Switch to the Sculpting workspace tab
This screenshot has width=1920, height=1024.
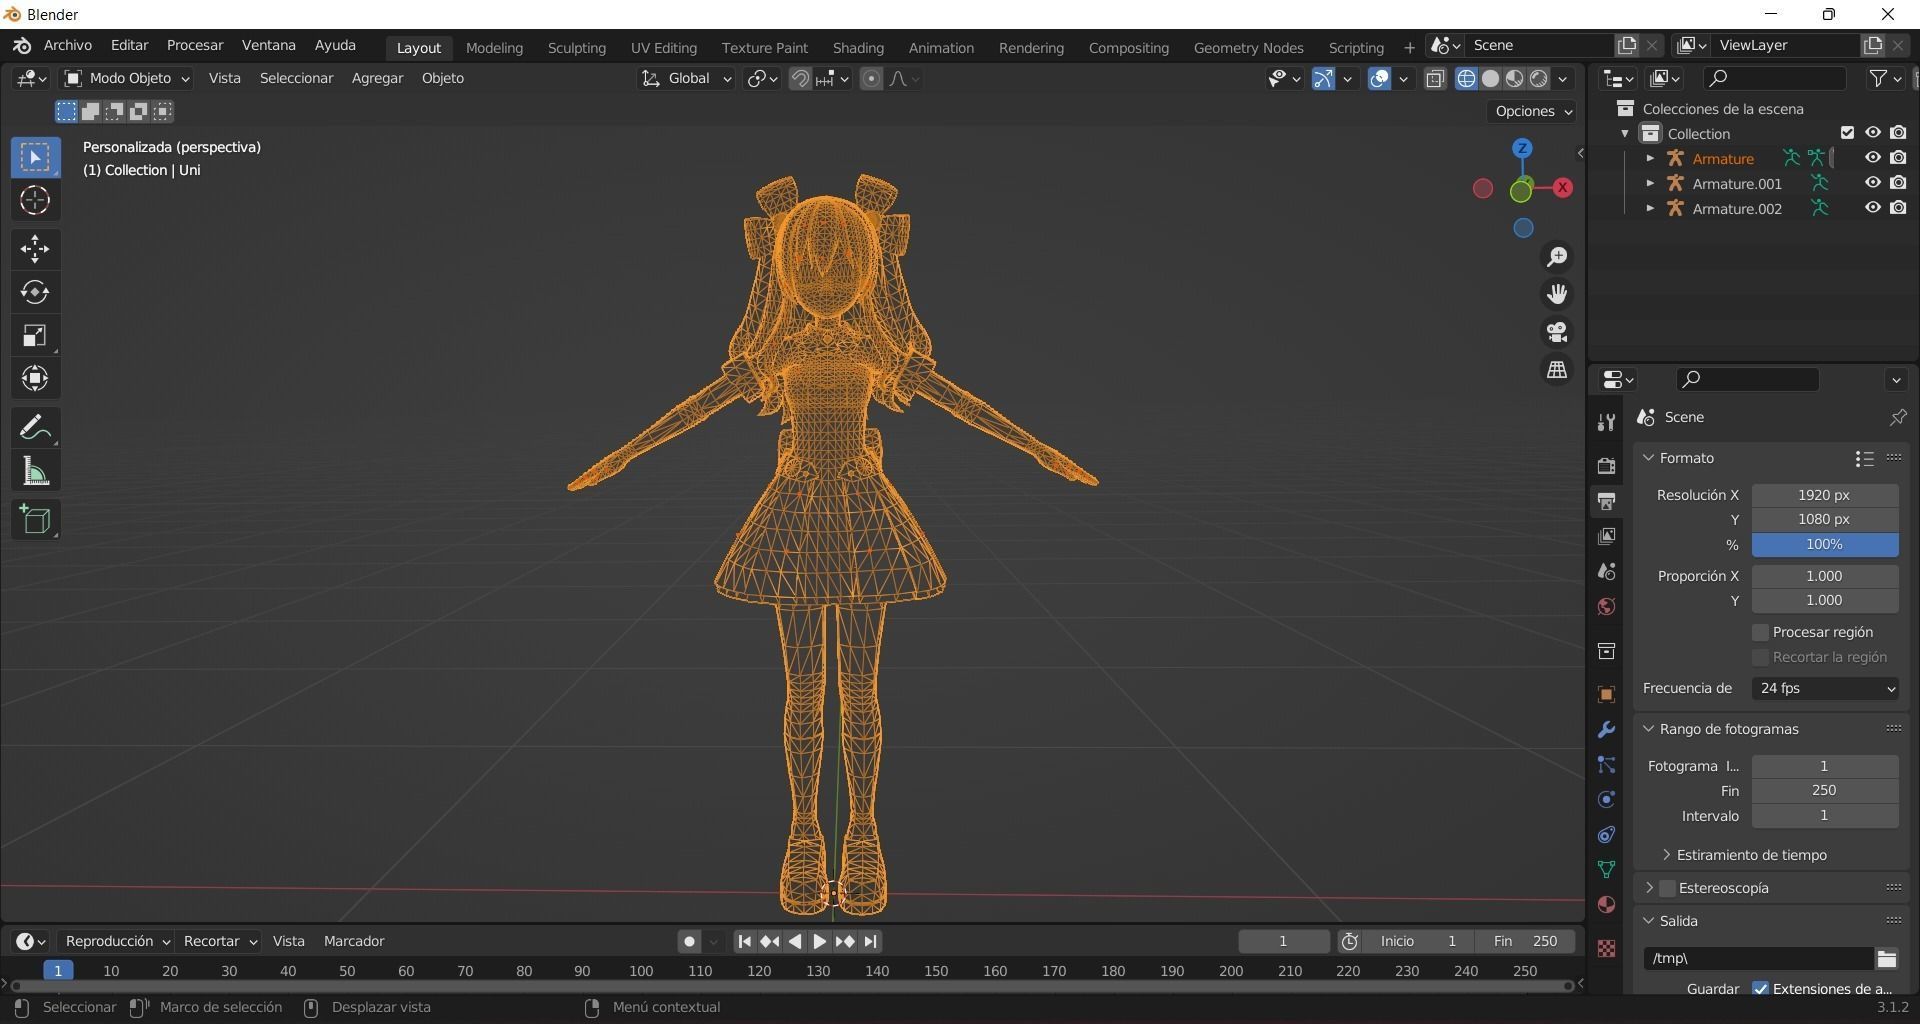pos(577,48)
